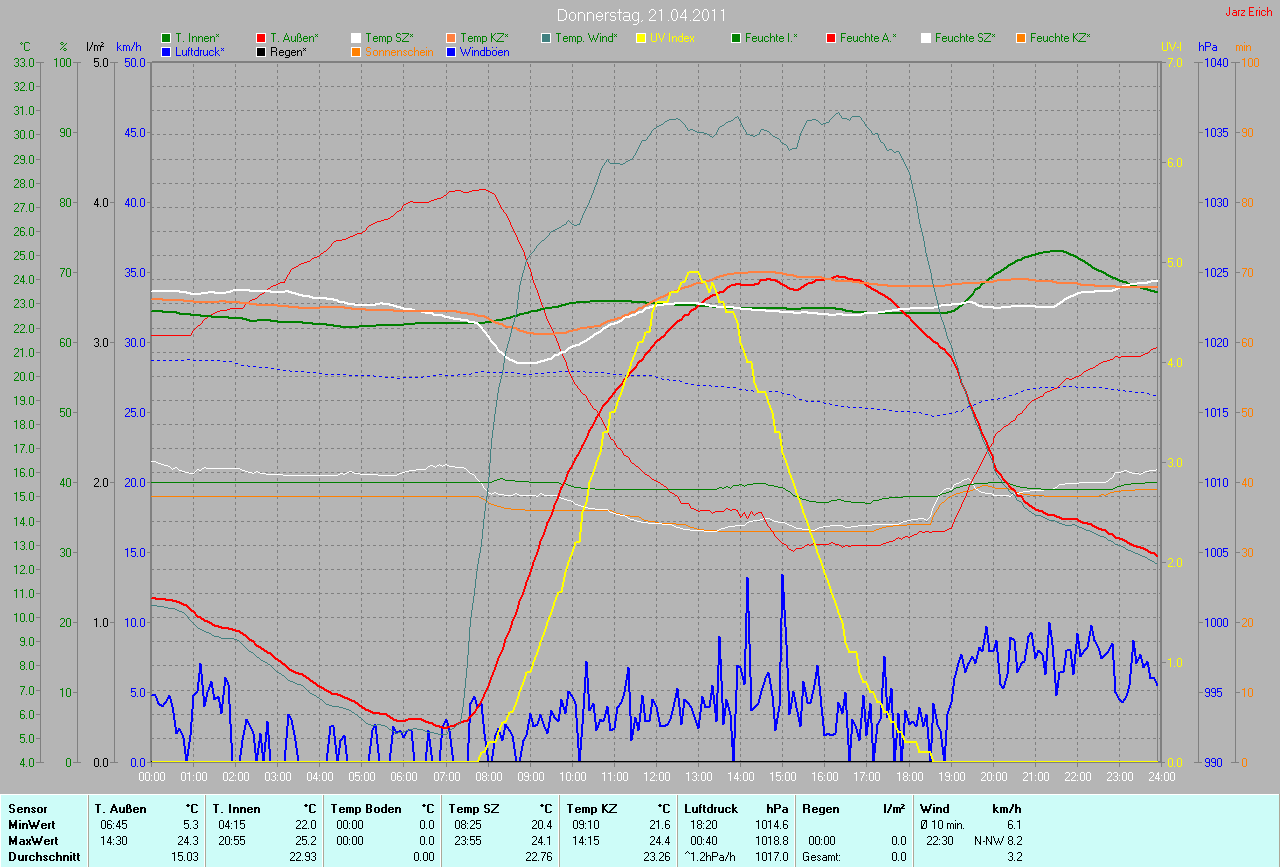Select the 'Regen*' legend label

click(x=288, y=51)
